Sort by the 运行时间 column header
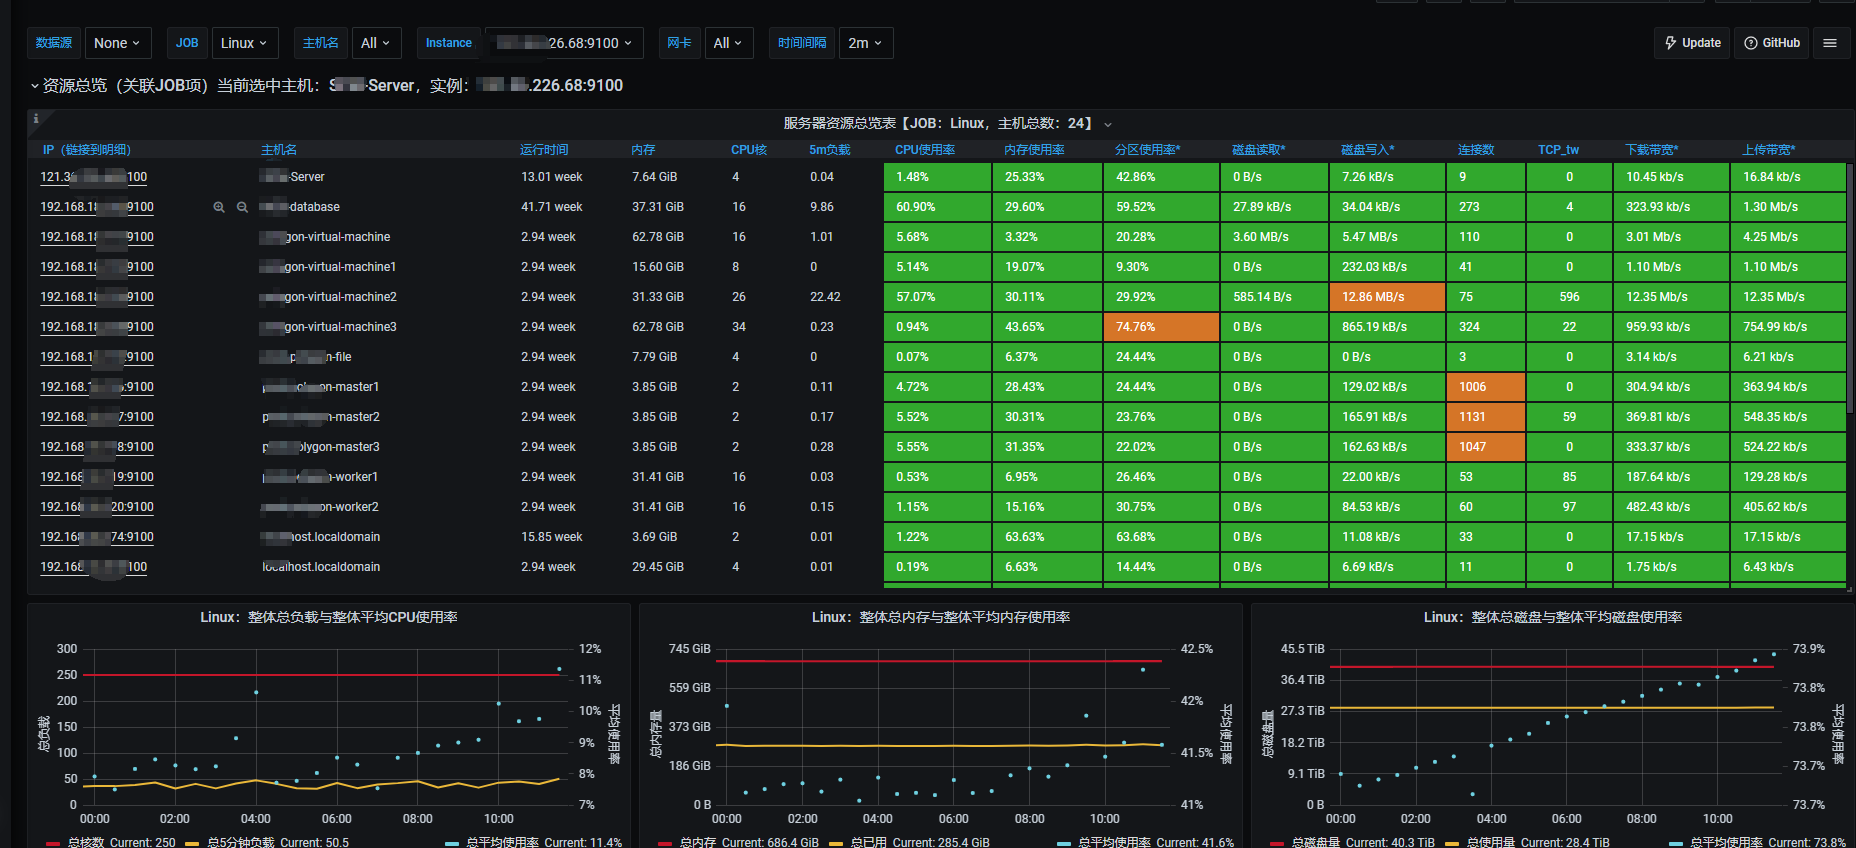The height and width of the screenshot is (848, 1856). tap(544, 150)
